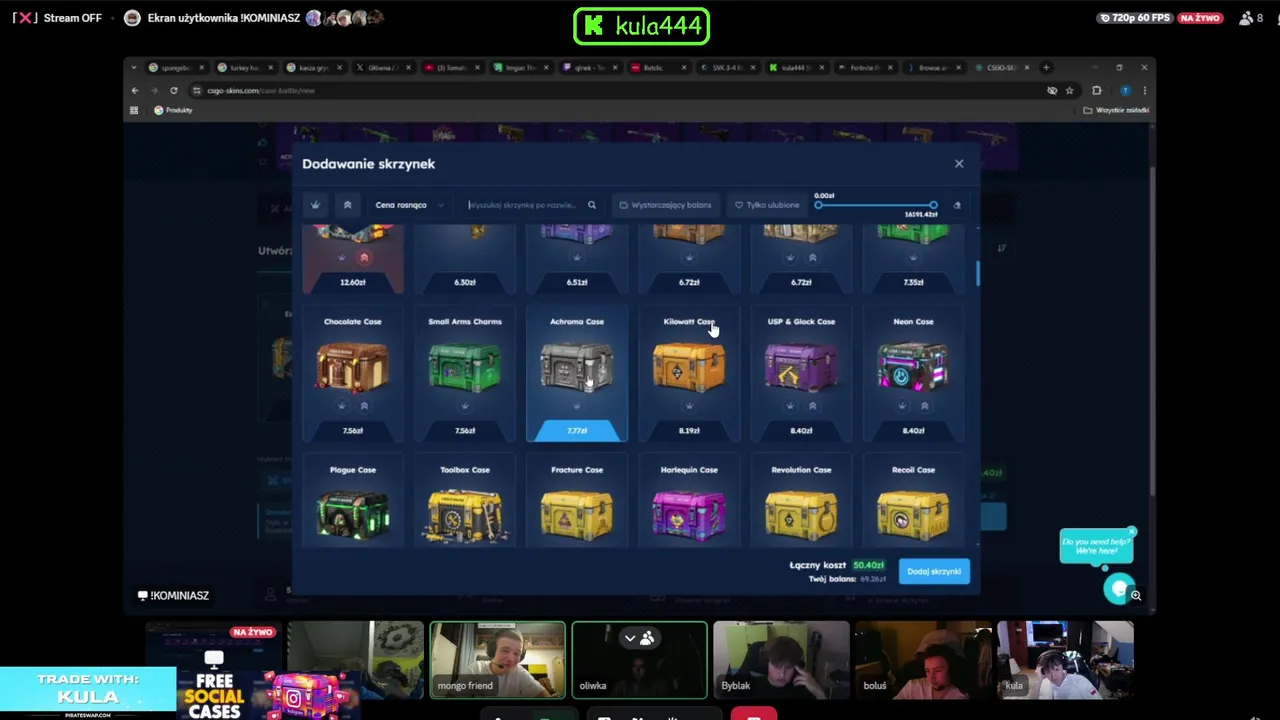
Task: Select the Achroma Case image
Action: click(577, 366)
